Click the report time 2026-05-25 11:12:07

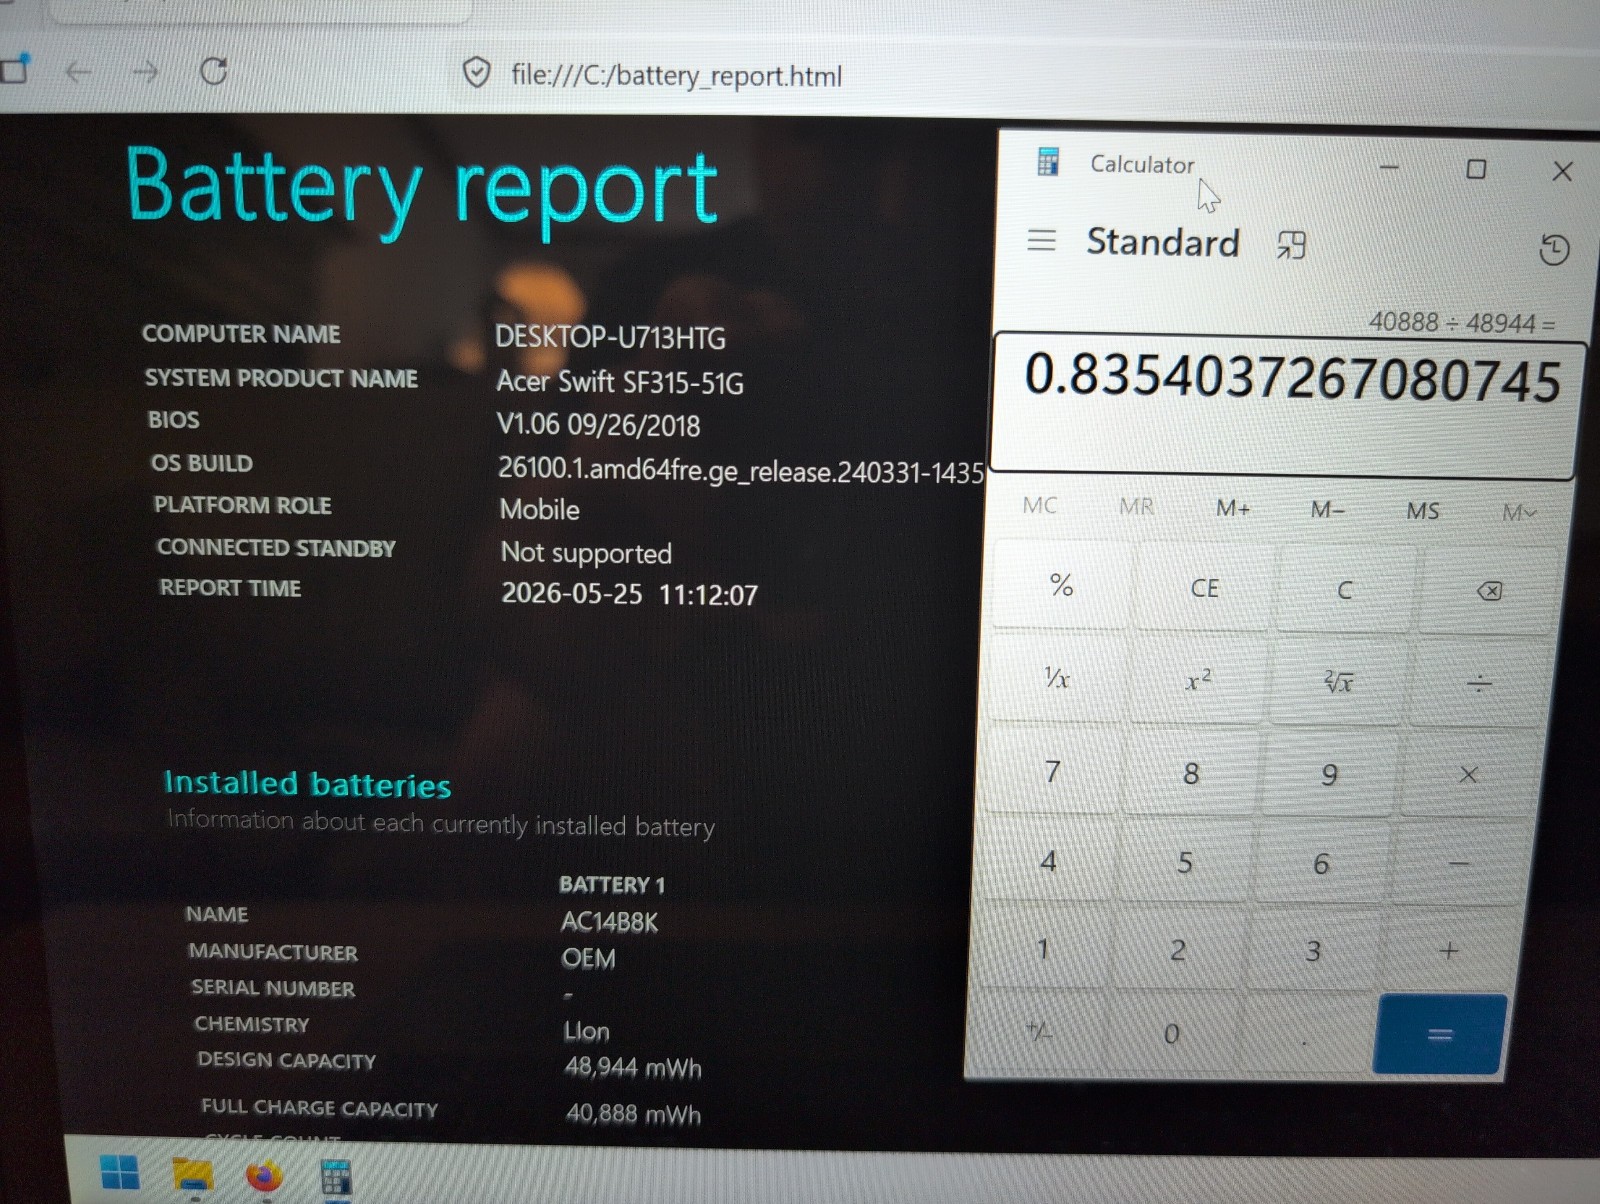coord(629,593)
